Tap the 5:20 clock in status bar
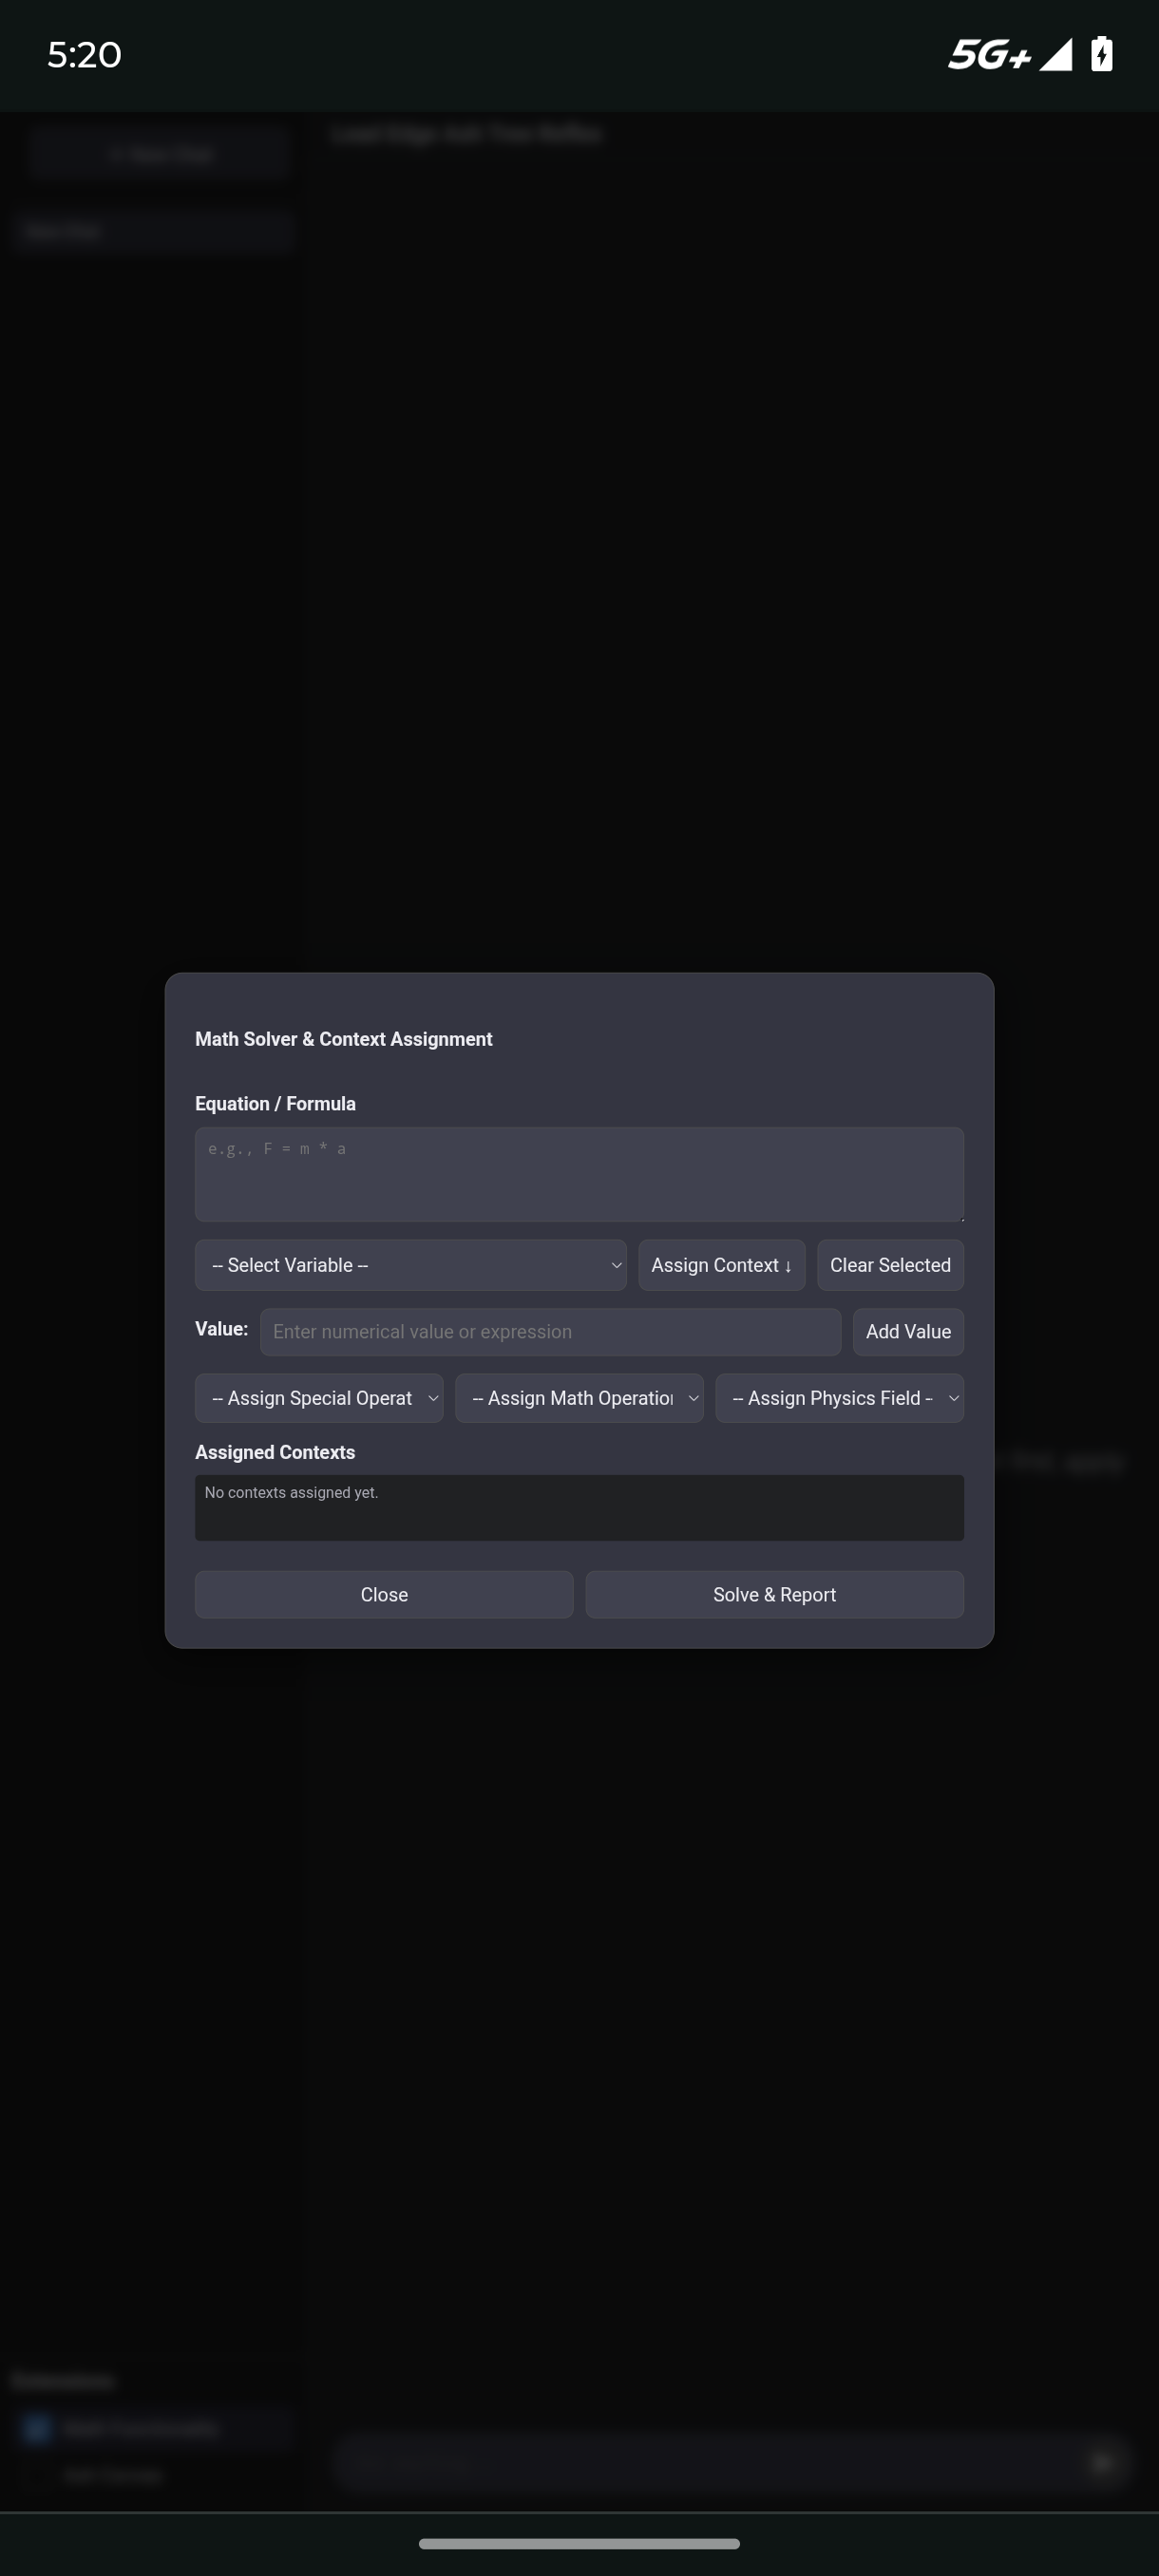The height and width of the screenshot is (2576, 1159). 84,54
